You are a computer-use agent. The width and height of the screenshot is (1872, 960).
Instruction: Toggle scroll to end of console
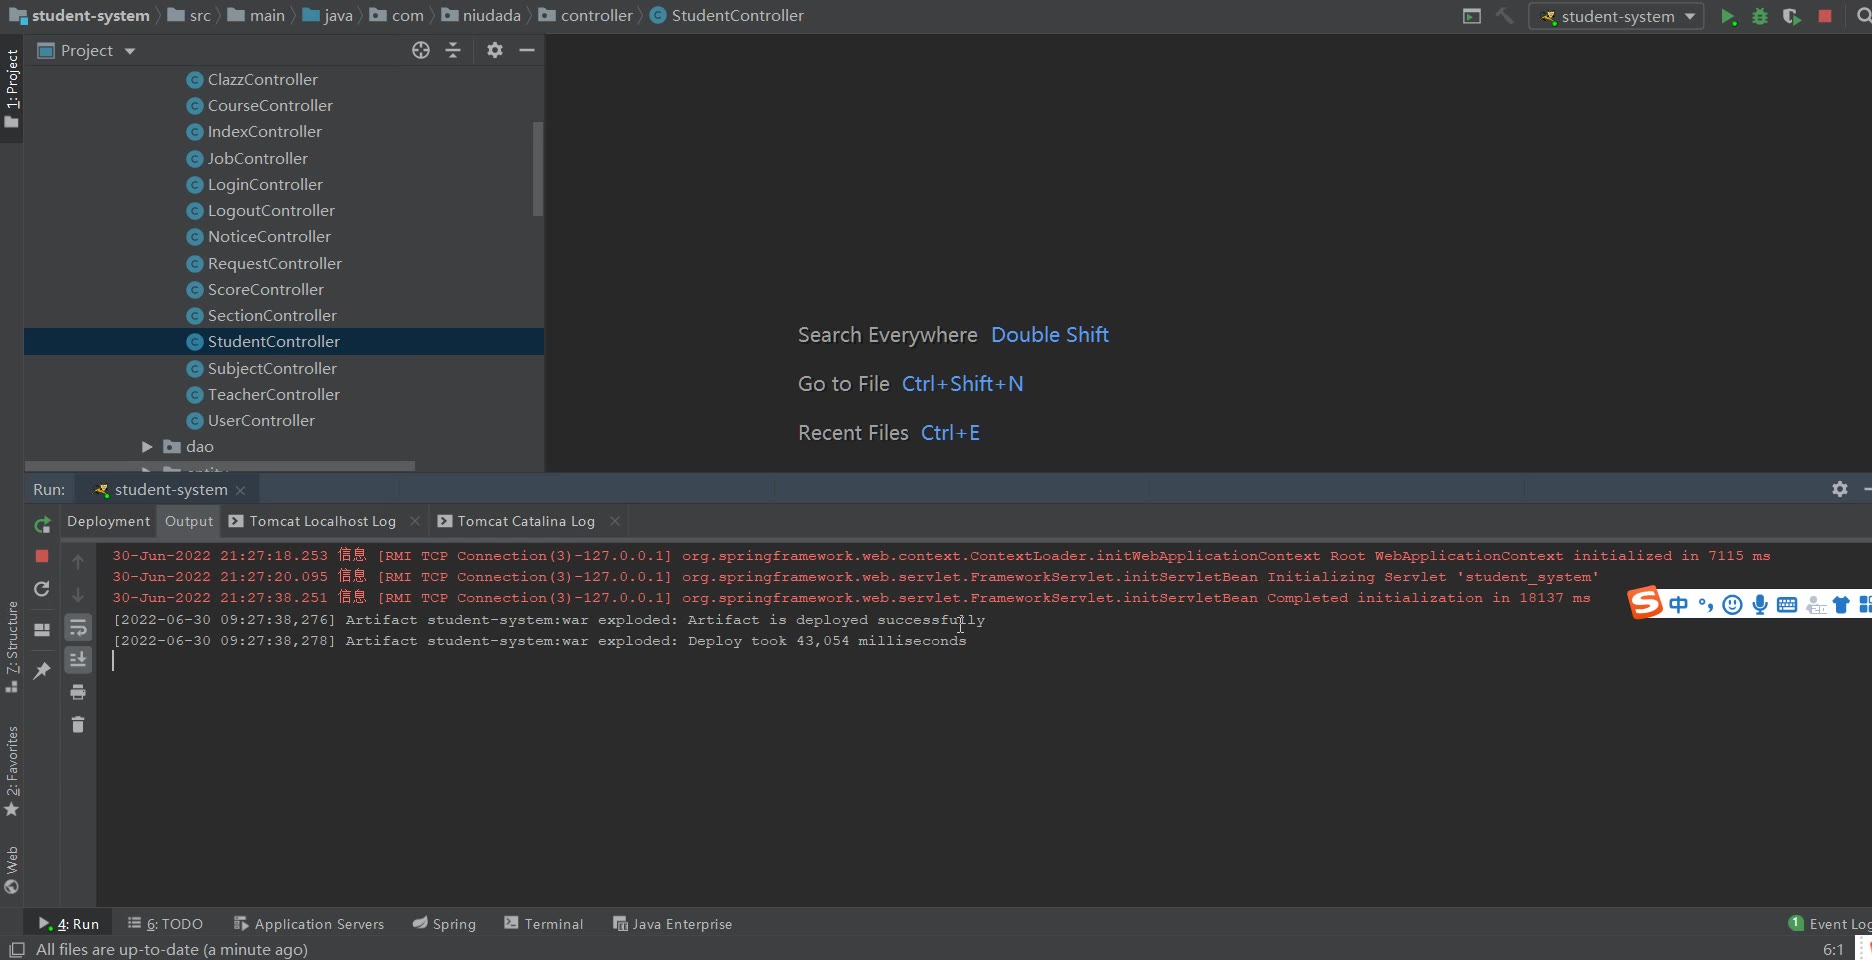tap(78, 660)
